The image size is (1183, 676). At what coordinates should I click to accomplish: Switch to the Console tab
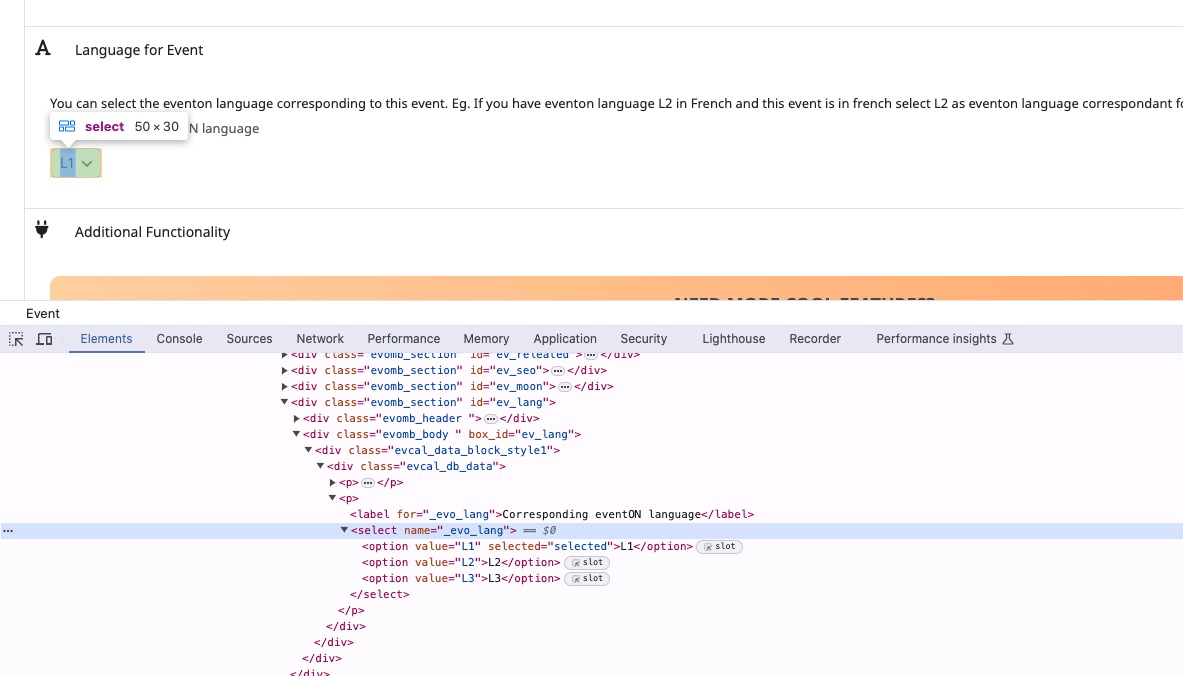point(180,340)
